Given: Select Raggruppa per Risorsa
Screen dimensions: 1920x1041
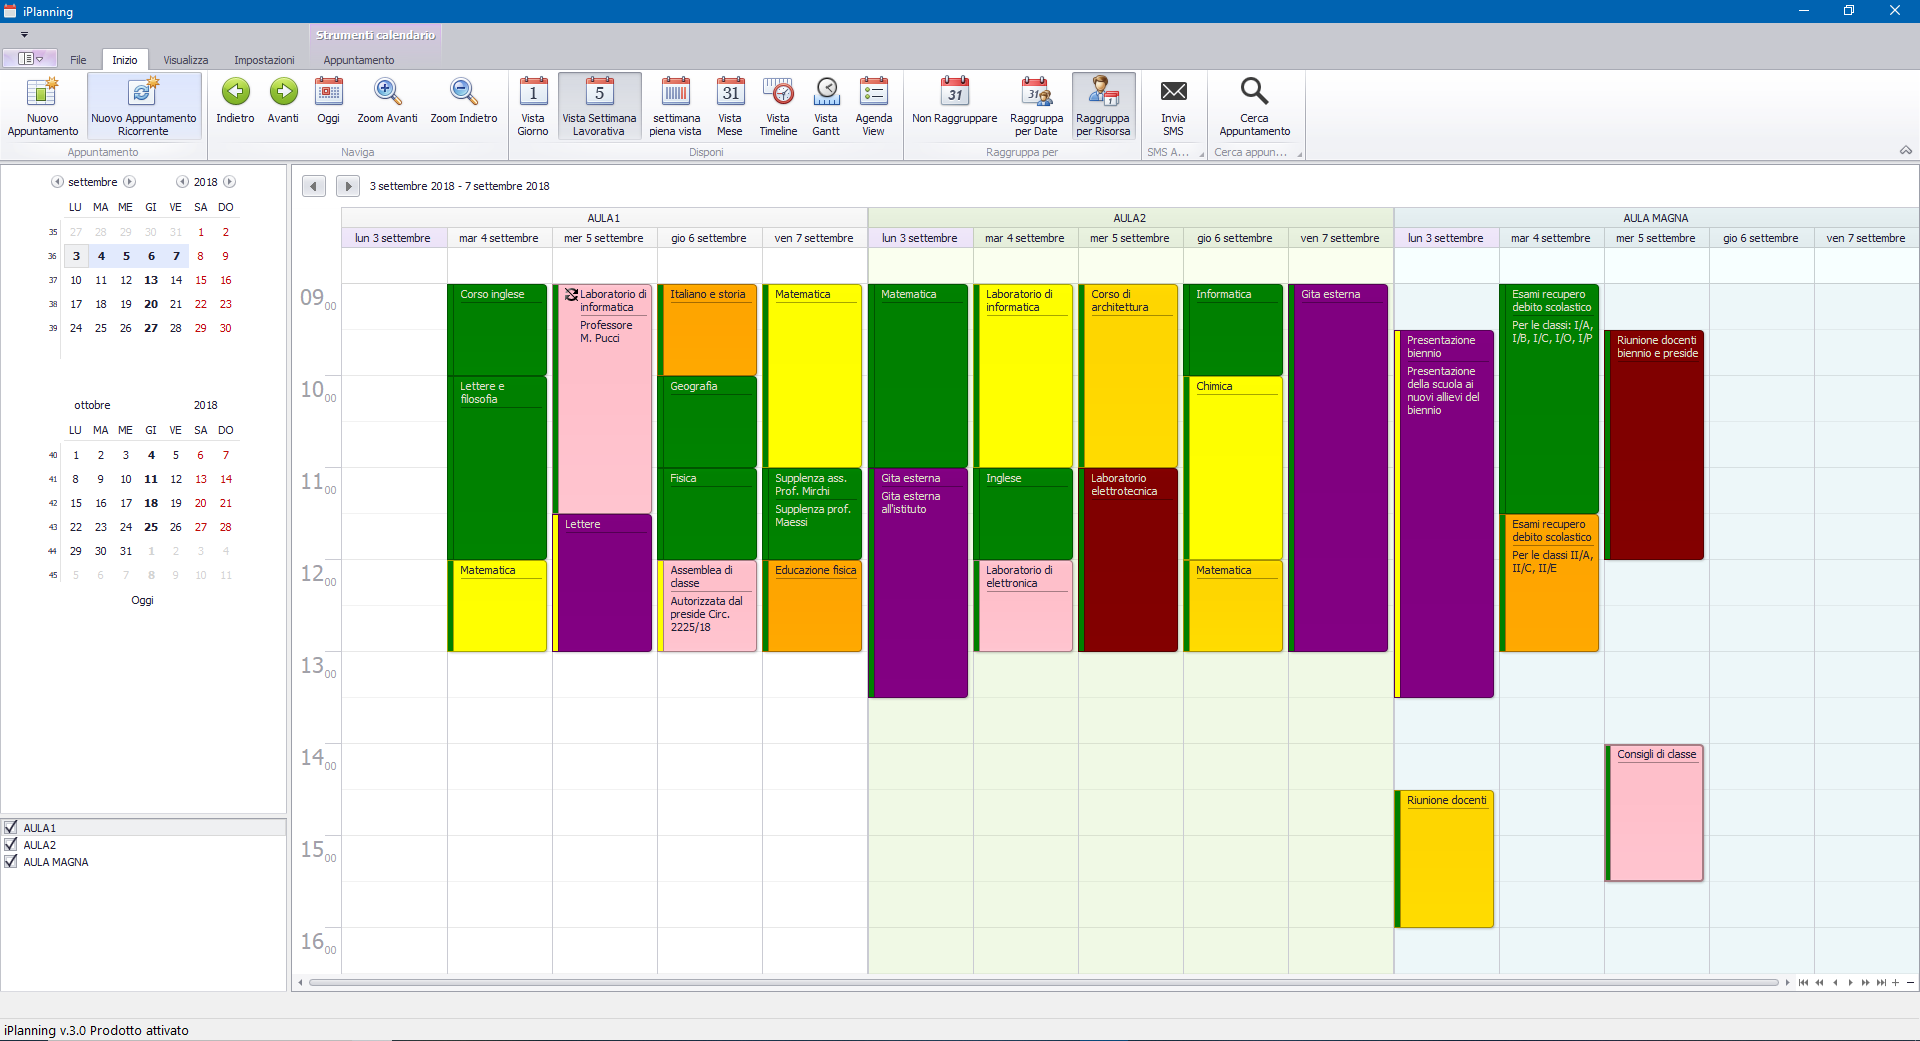Looking at the screenshot, I should click(x=1103, y=106).
